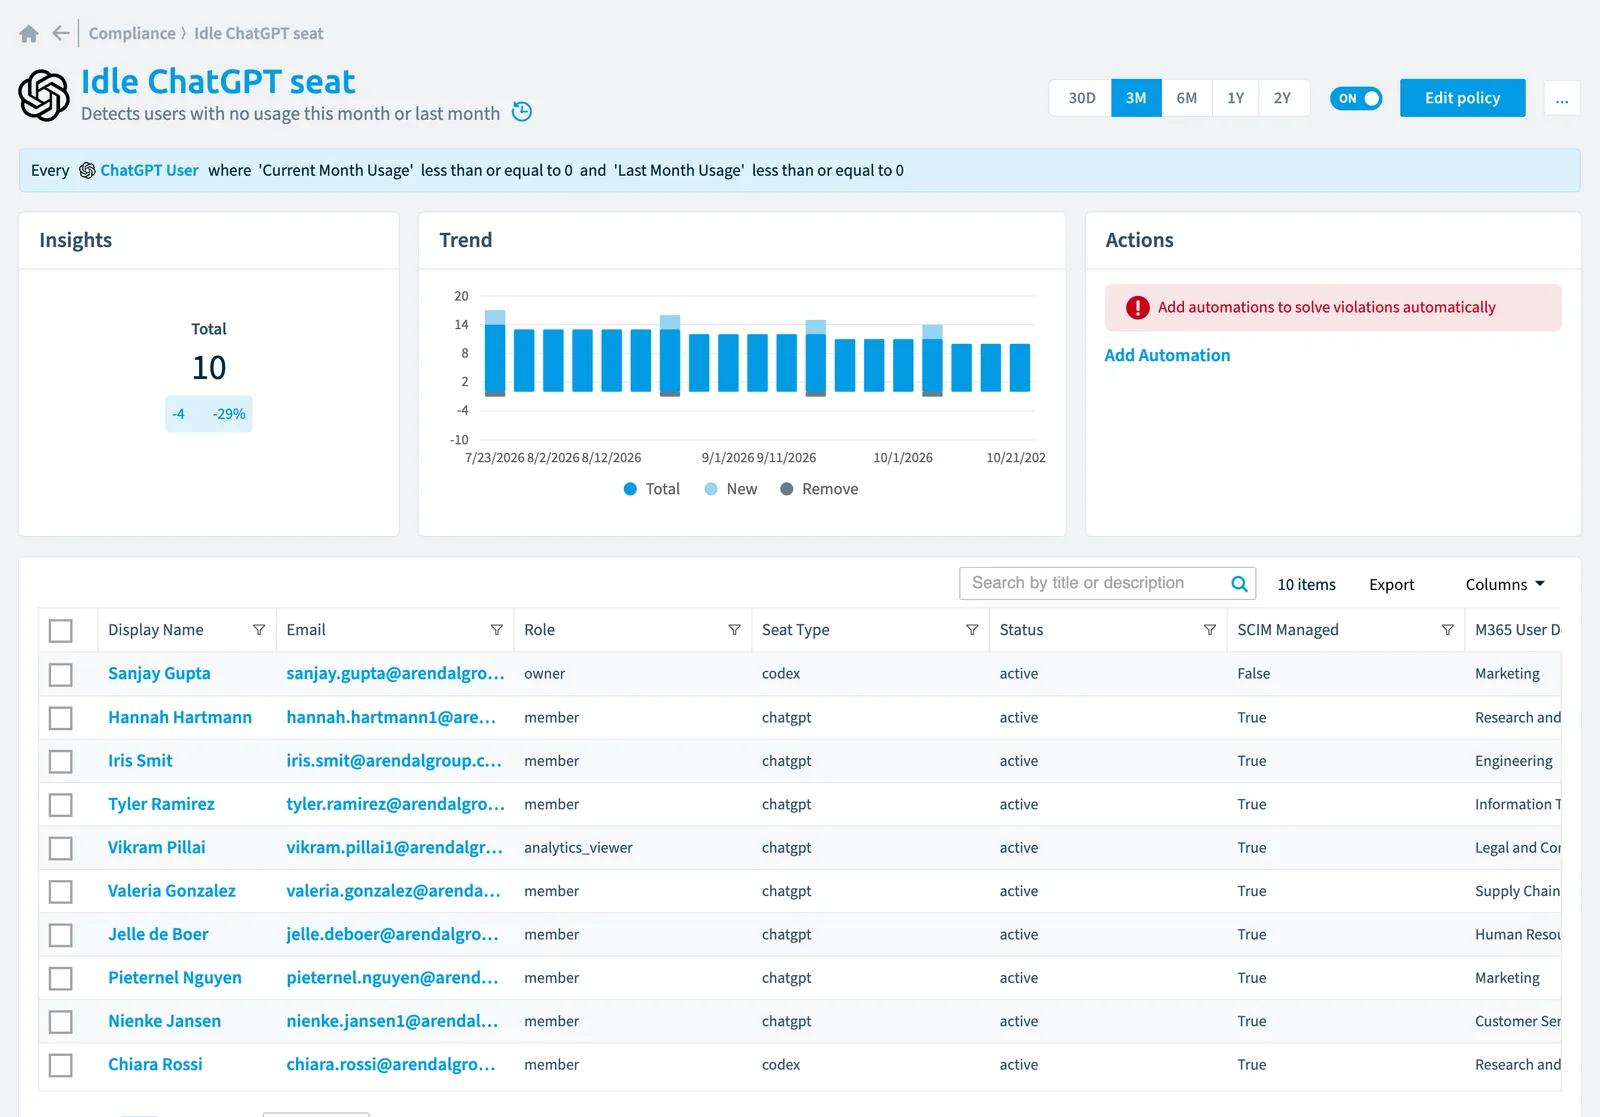
Task: Open the SCIM Managed column filter
Action: tap(1447, 630)
